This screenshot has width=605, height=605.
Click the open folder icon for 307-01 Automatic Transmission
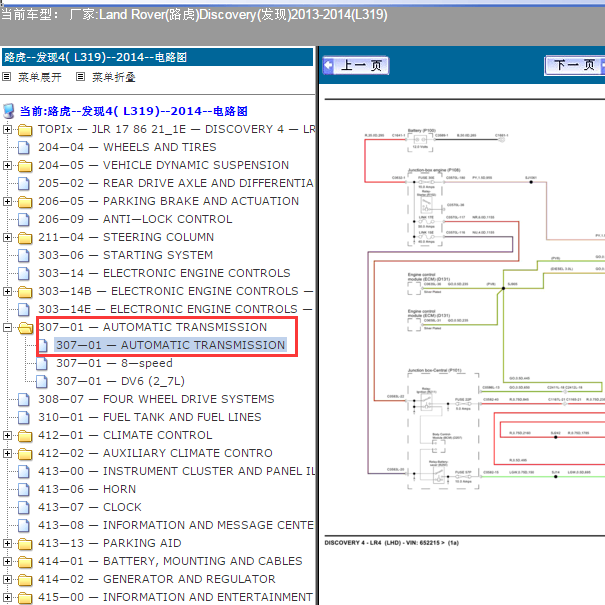[x=25, y=328]
